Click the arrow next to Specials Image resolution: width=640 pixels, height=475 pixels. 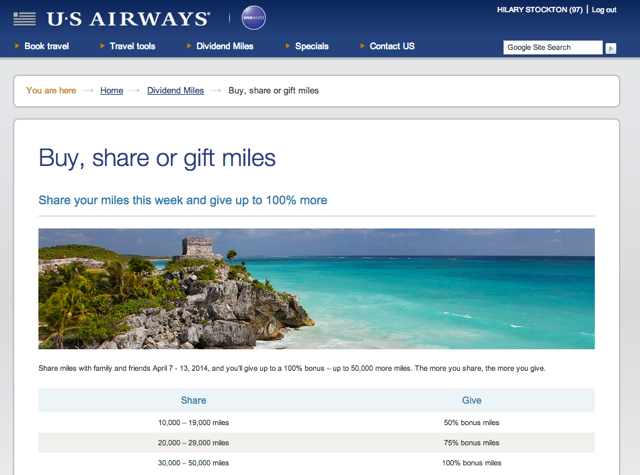click(288, 46)
